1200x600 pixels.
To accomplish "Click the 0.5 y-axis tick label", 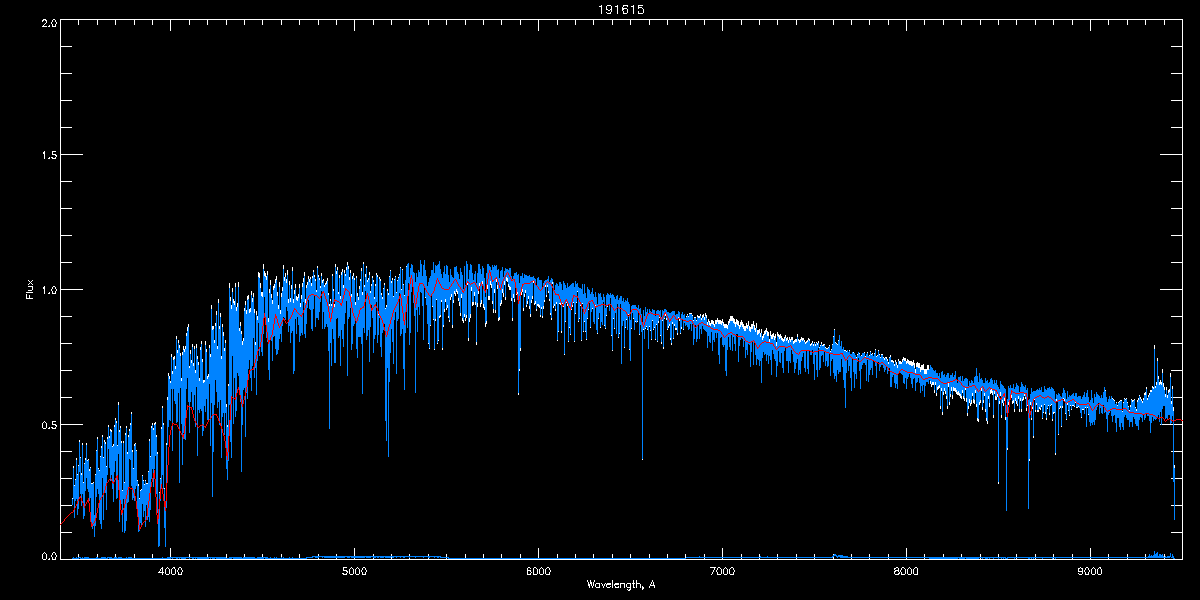I will [47, 424].
